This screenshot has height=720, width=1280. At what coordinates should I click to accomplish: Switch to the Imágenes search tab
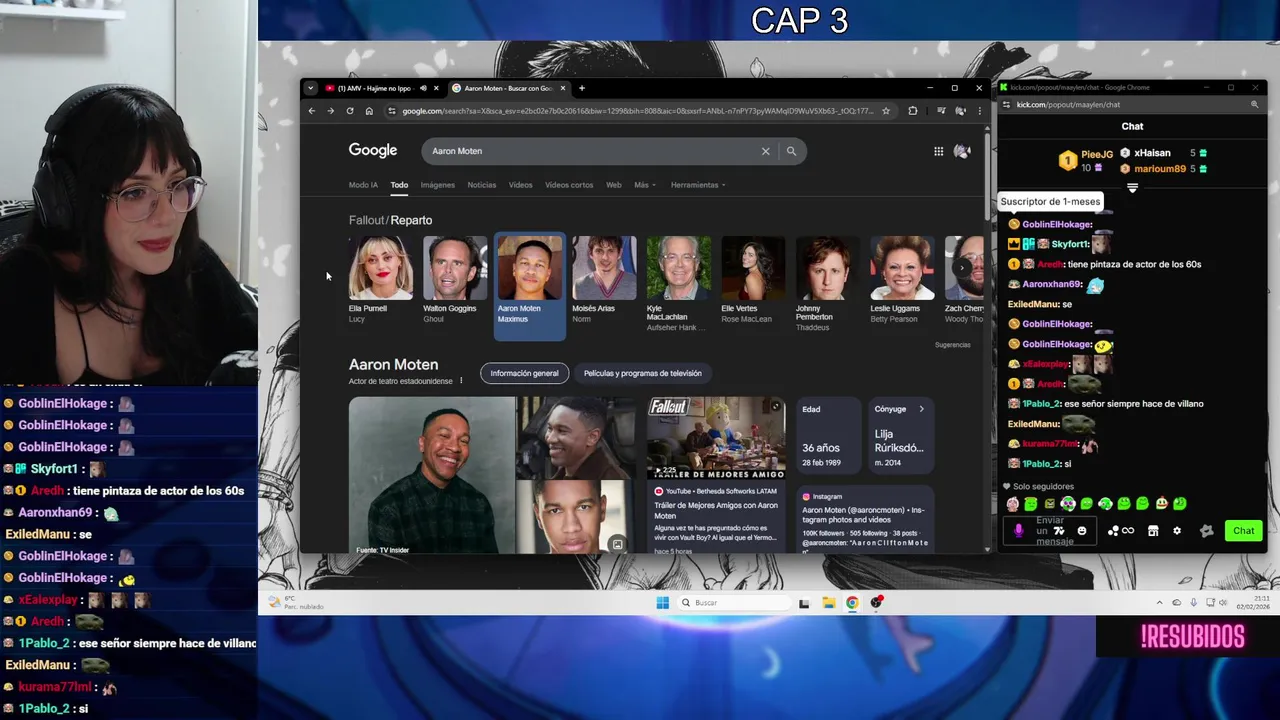click(437, 185)
